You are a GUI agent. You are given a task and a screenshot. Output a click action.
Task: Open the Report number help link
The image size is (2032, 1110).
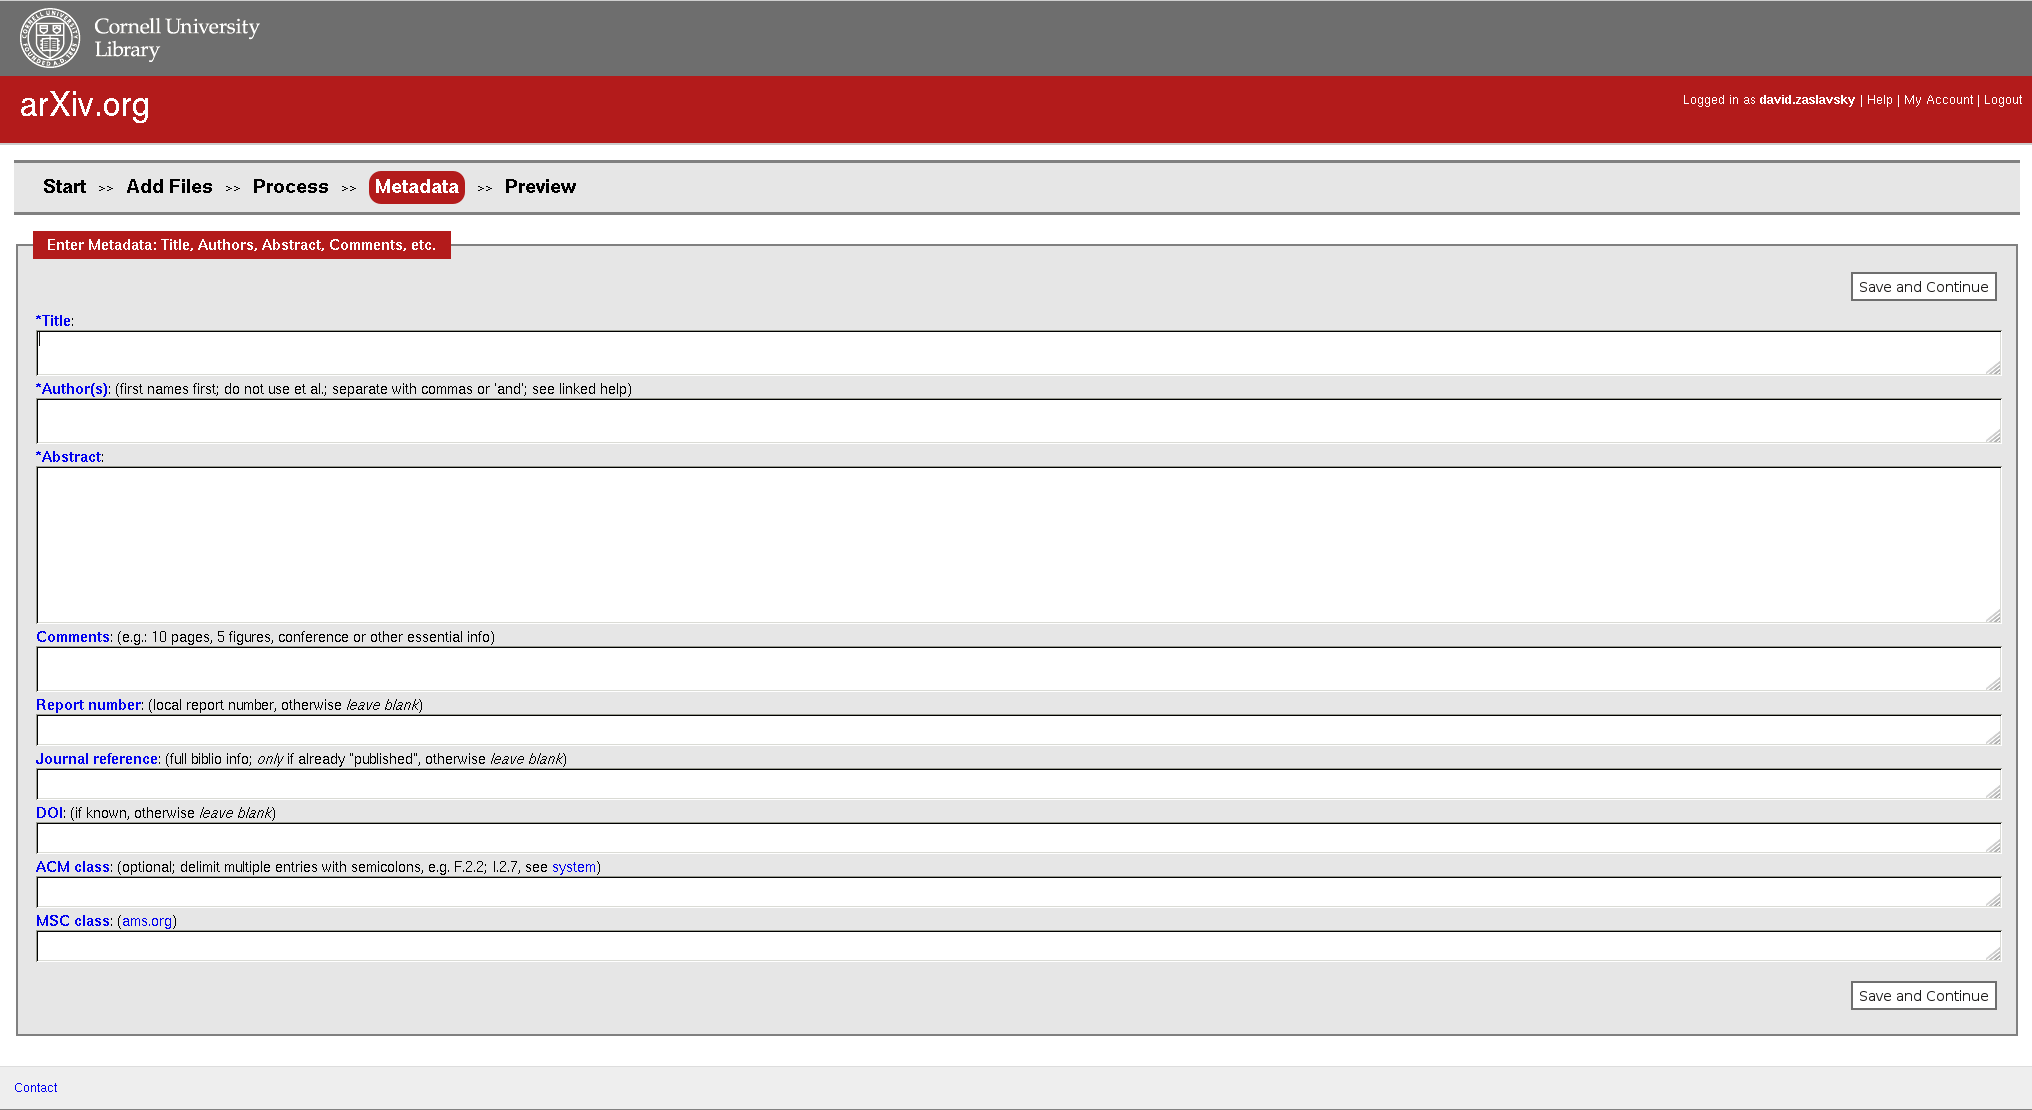pyautogui.click(x=89, y=705)
